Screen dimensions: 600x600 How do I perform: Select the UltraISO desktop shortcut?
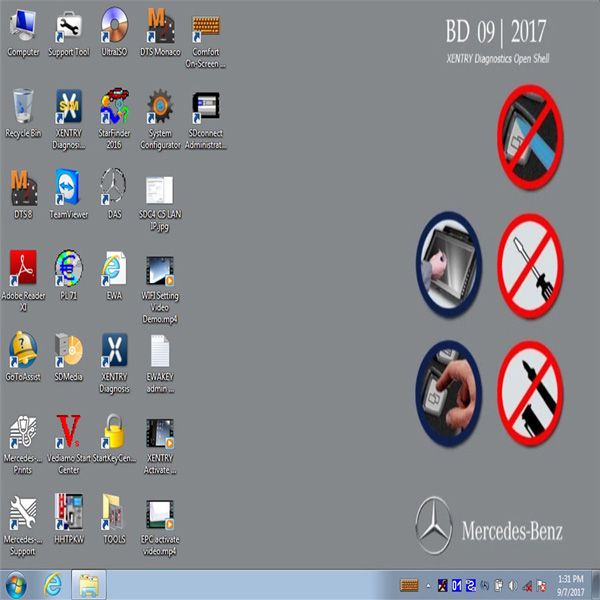(114, 33)
